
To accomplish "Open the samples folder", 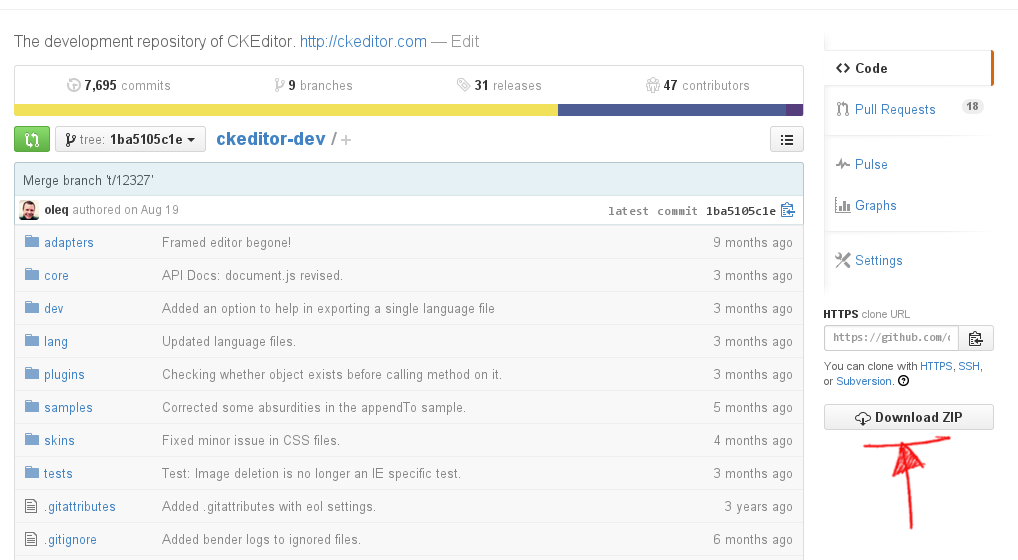I will click(68, 408).
